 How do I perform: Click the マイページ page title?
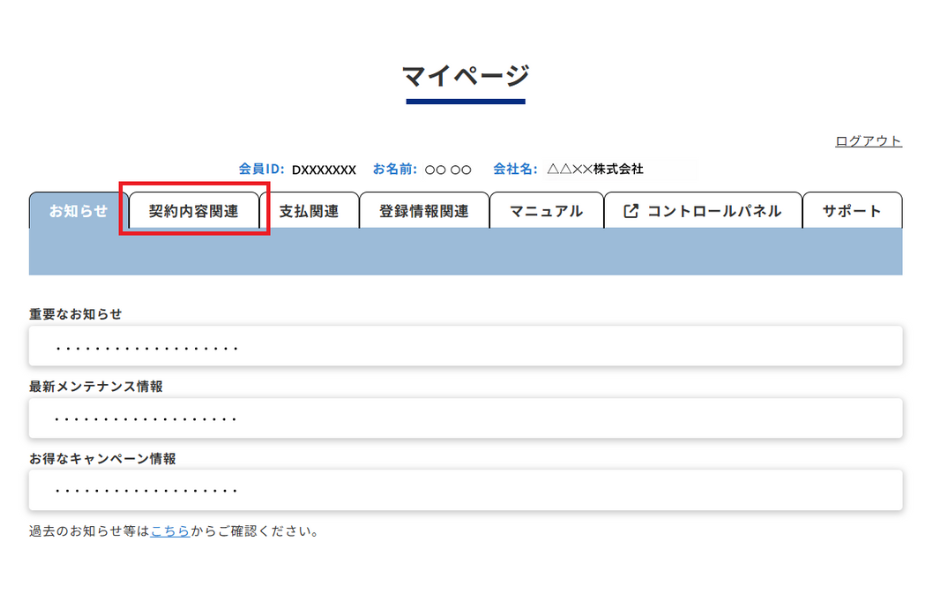(x=465, y=75)
